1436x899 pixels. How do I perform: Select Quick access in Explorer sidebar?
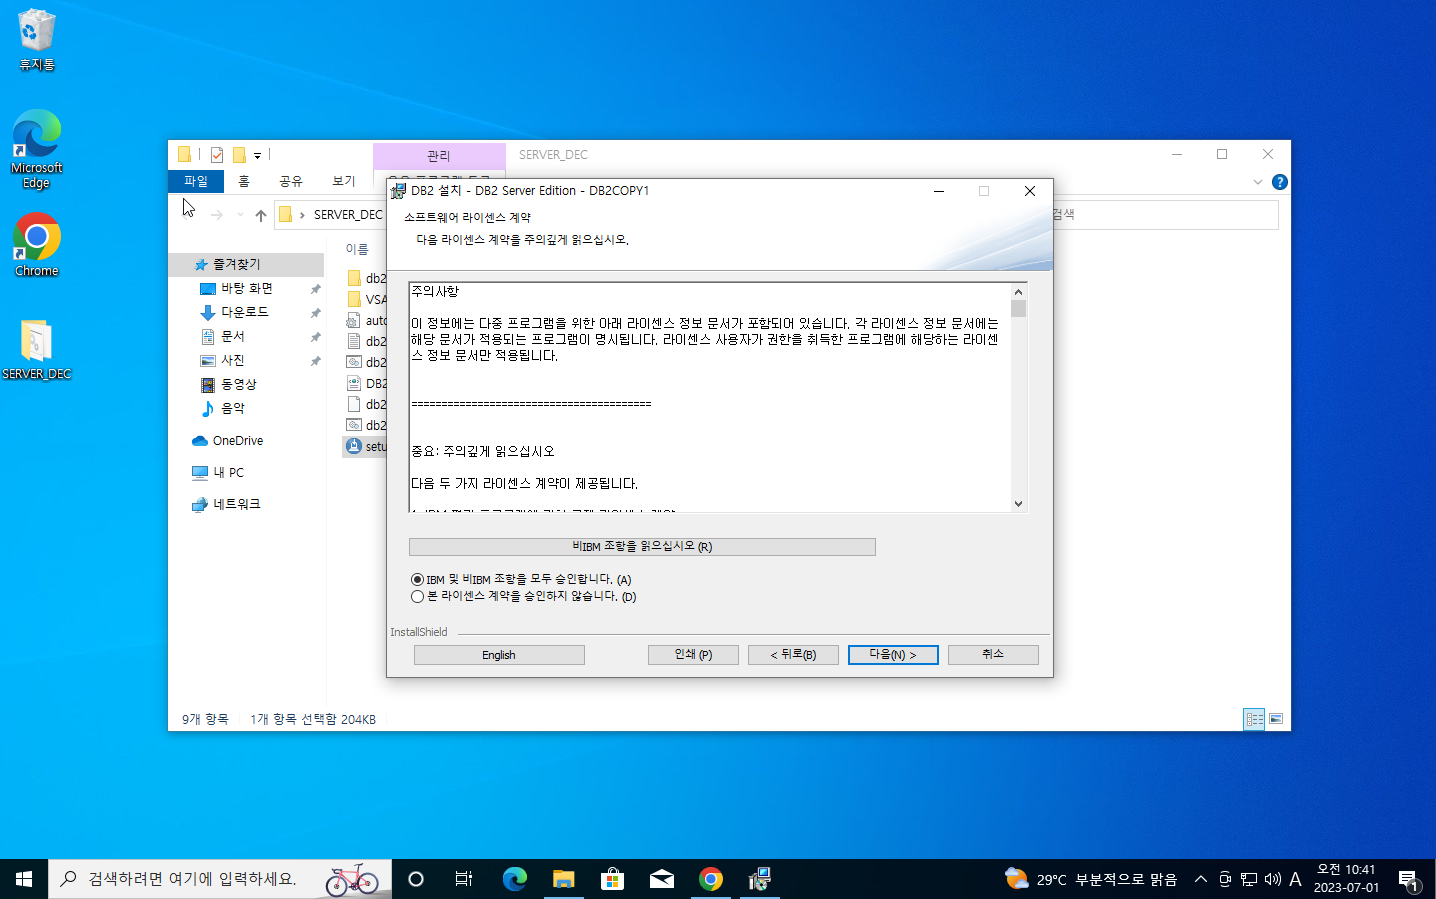click(246, 264)
